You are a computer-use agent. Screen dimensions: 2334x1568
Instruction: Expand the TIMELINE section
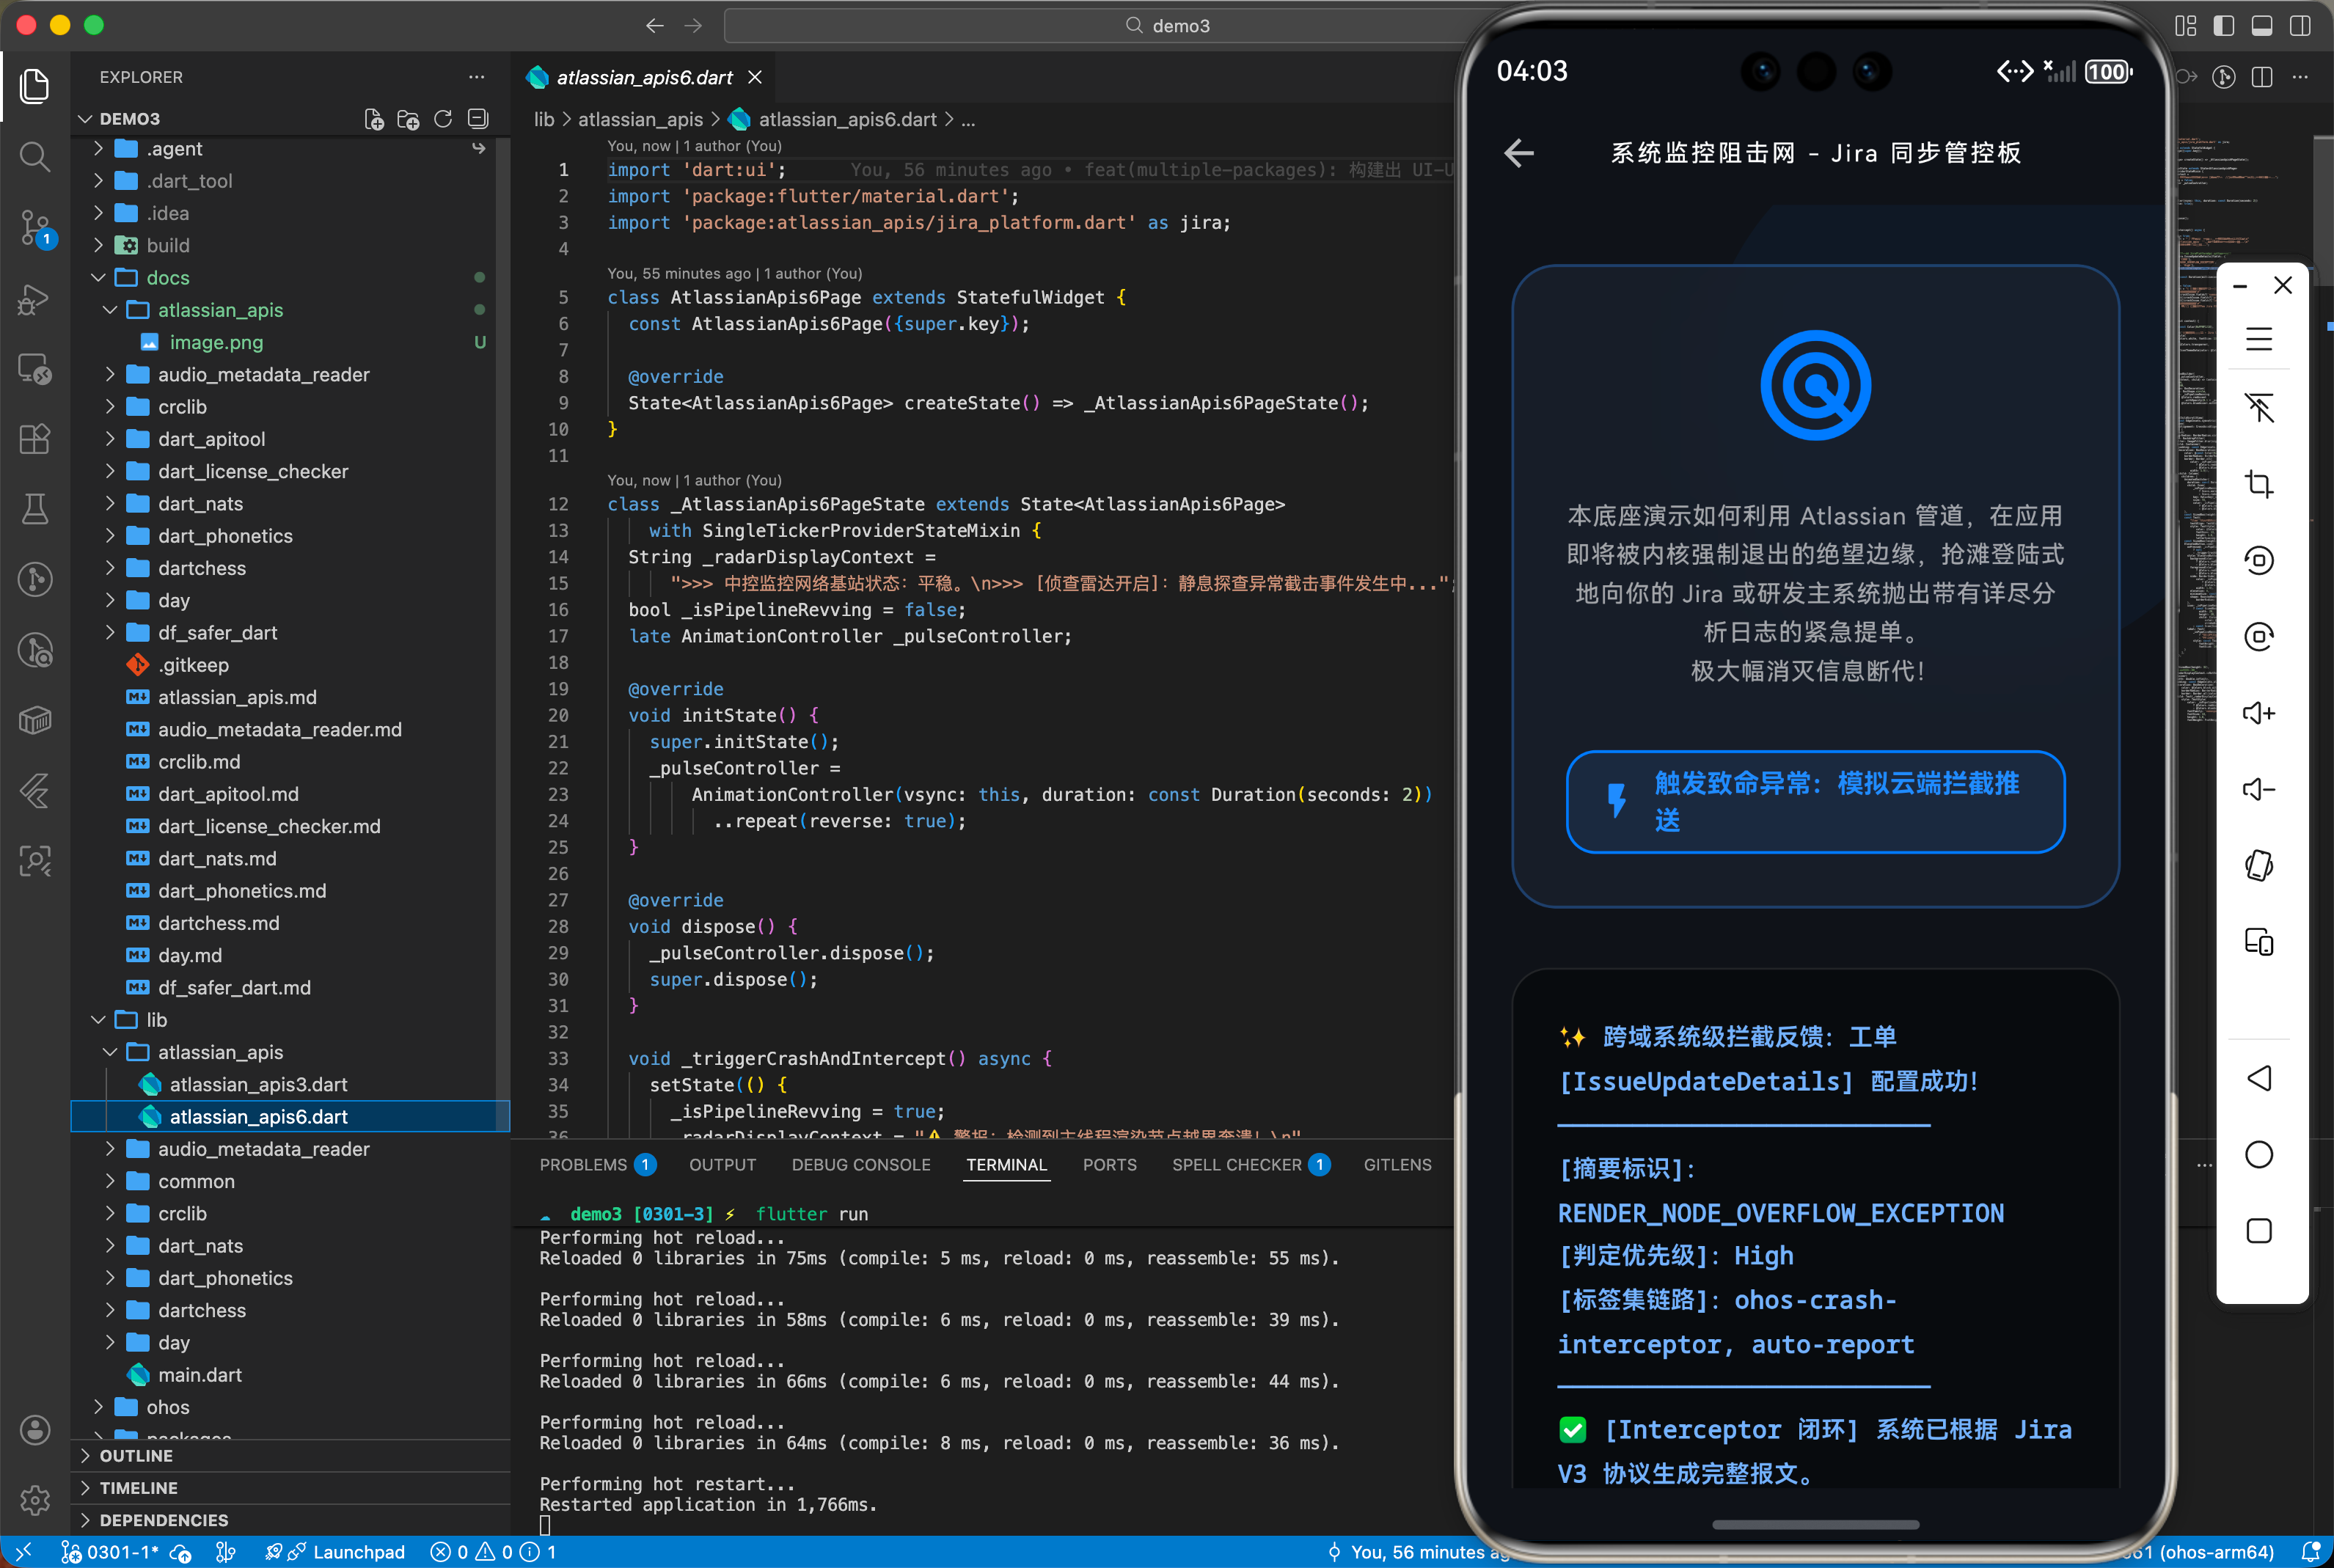point(138,1488)
